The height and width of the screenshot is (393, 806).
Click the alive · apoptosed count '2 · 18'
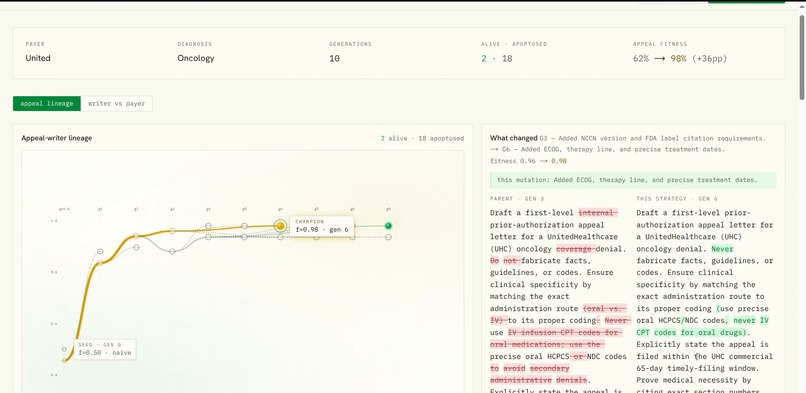coord(497,59)
